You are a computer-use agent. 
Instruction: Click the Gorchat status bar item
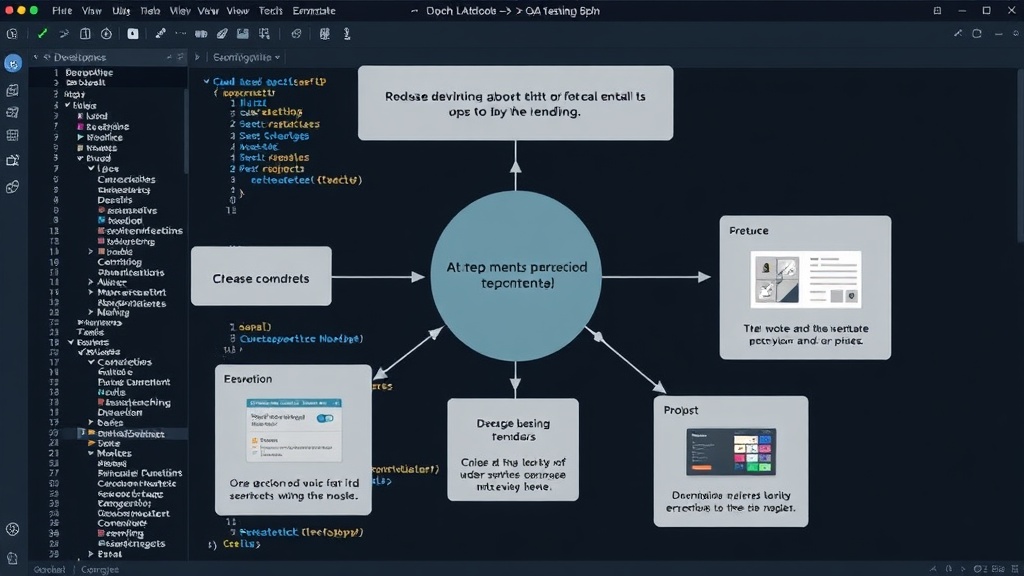(x=50, y=569)
